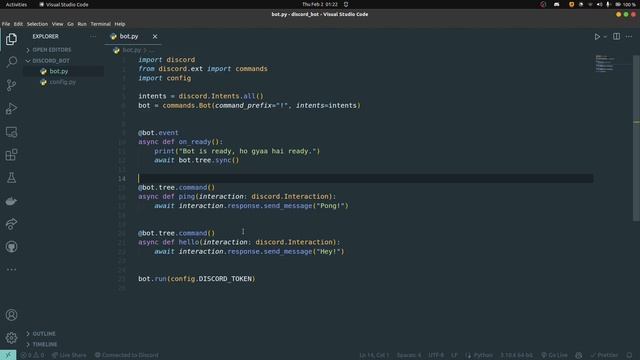Screen dimensions: 640x360
Task: Open Testing flask icon
Action: coord(11,178)
